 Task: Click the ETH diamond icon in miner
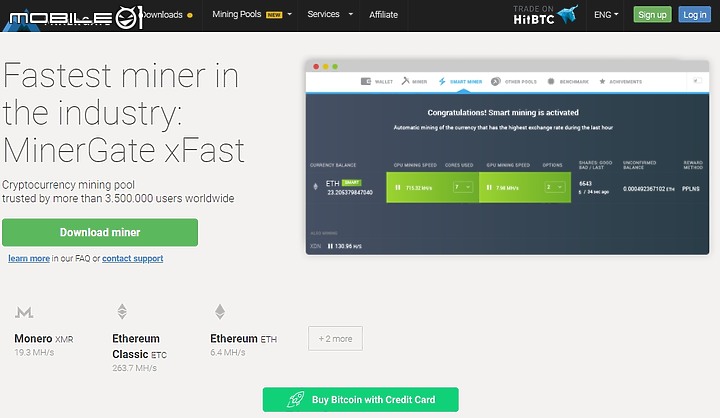coord(315,186)
